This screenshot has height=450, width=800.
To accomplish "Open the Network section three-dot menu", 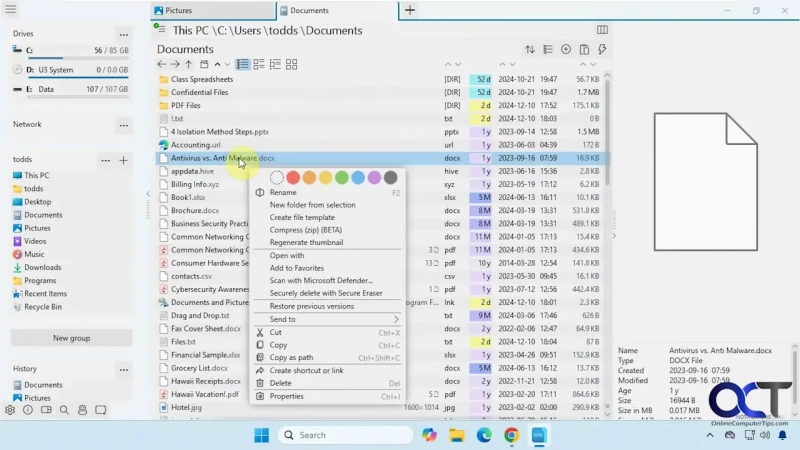I will click(x=123, y=125).
